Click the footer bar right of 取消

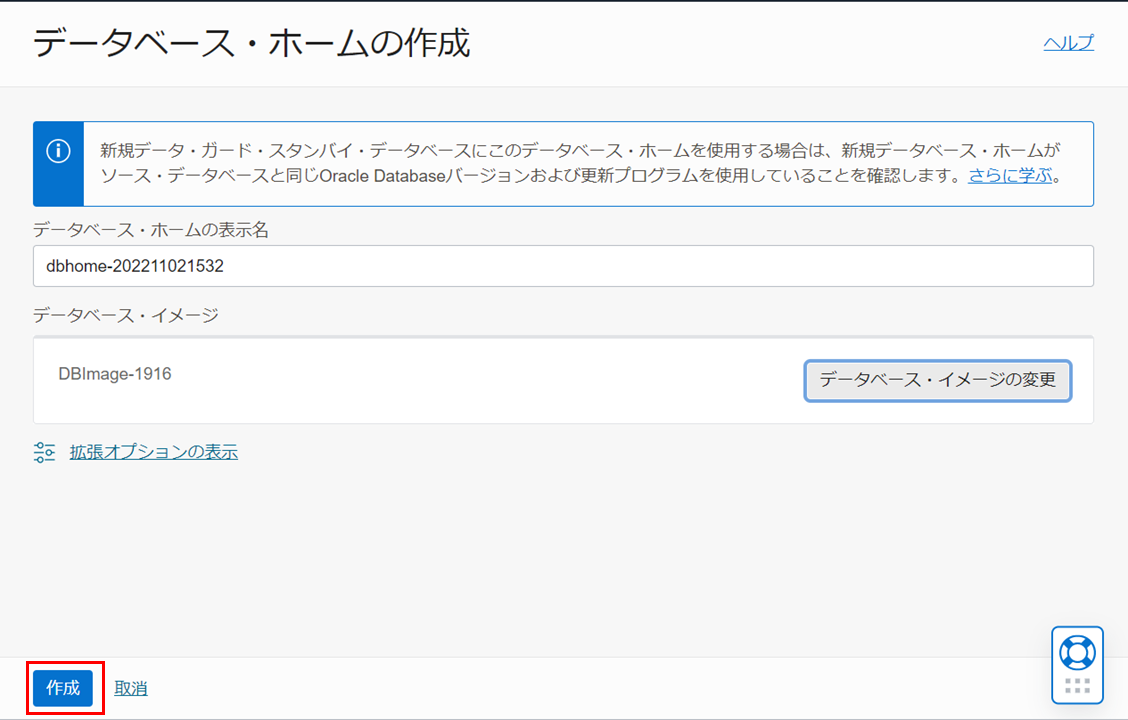point(600,688)
